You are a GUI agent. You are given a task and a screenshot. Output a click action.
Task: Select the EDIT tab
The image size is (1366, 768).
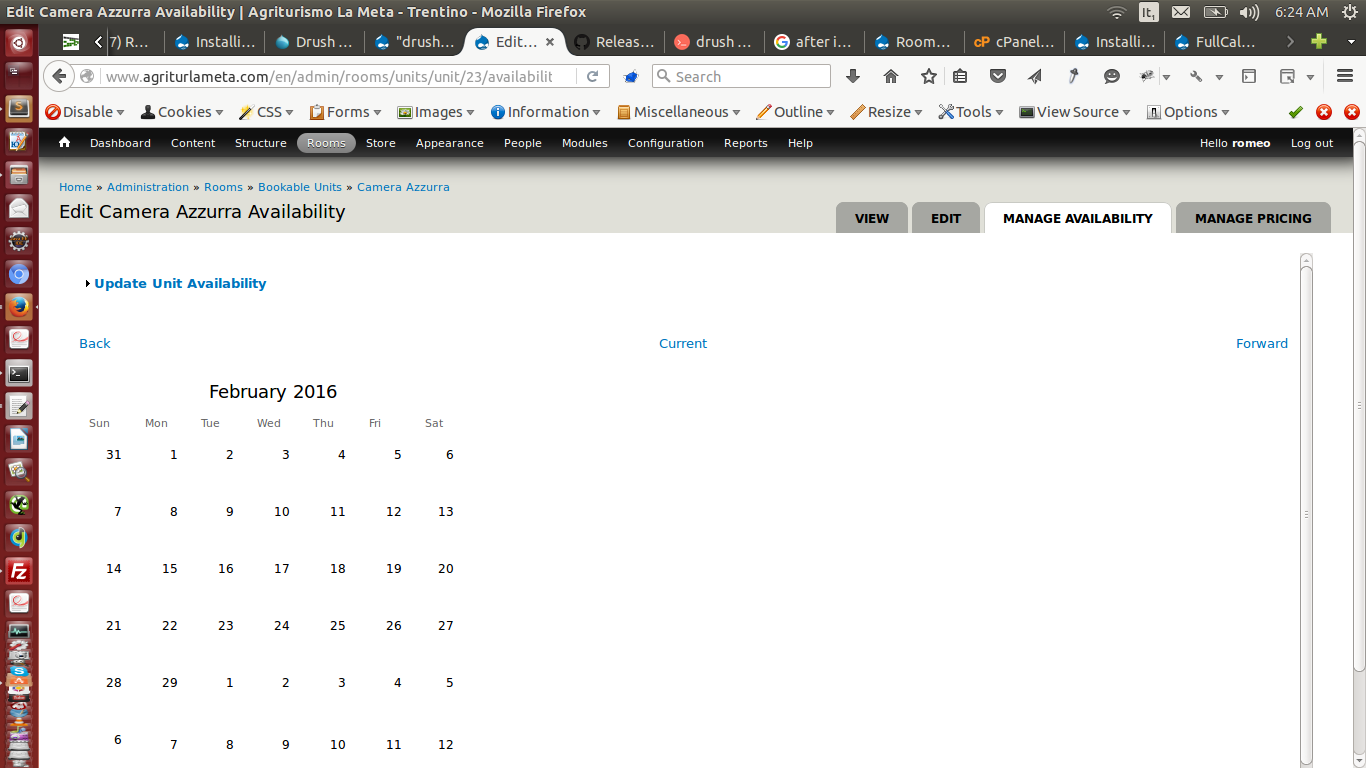click(x=945, y=217)
